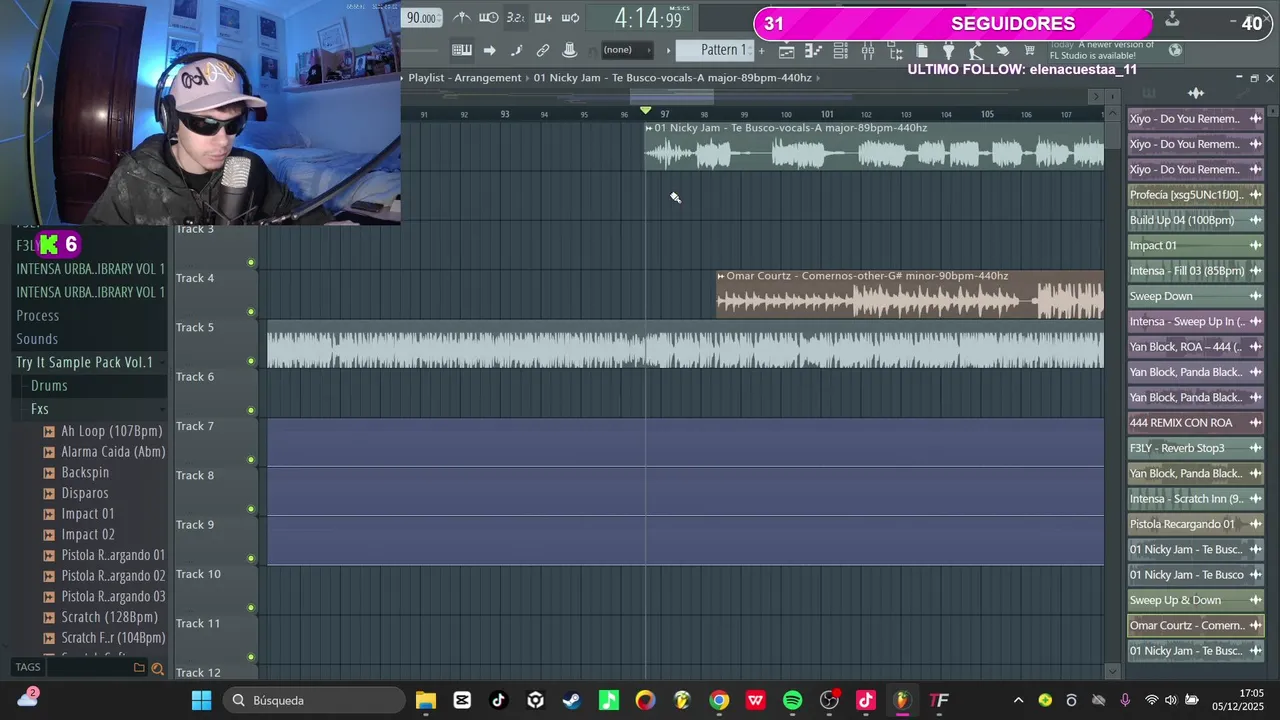Click the waveform icon above the clip picker
Viewport: 1280px width, 720px height.
click(1196, 93)
